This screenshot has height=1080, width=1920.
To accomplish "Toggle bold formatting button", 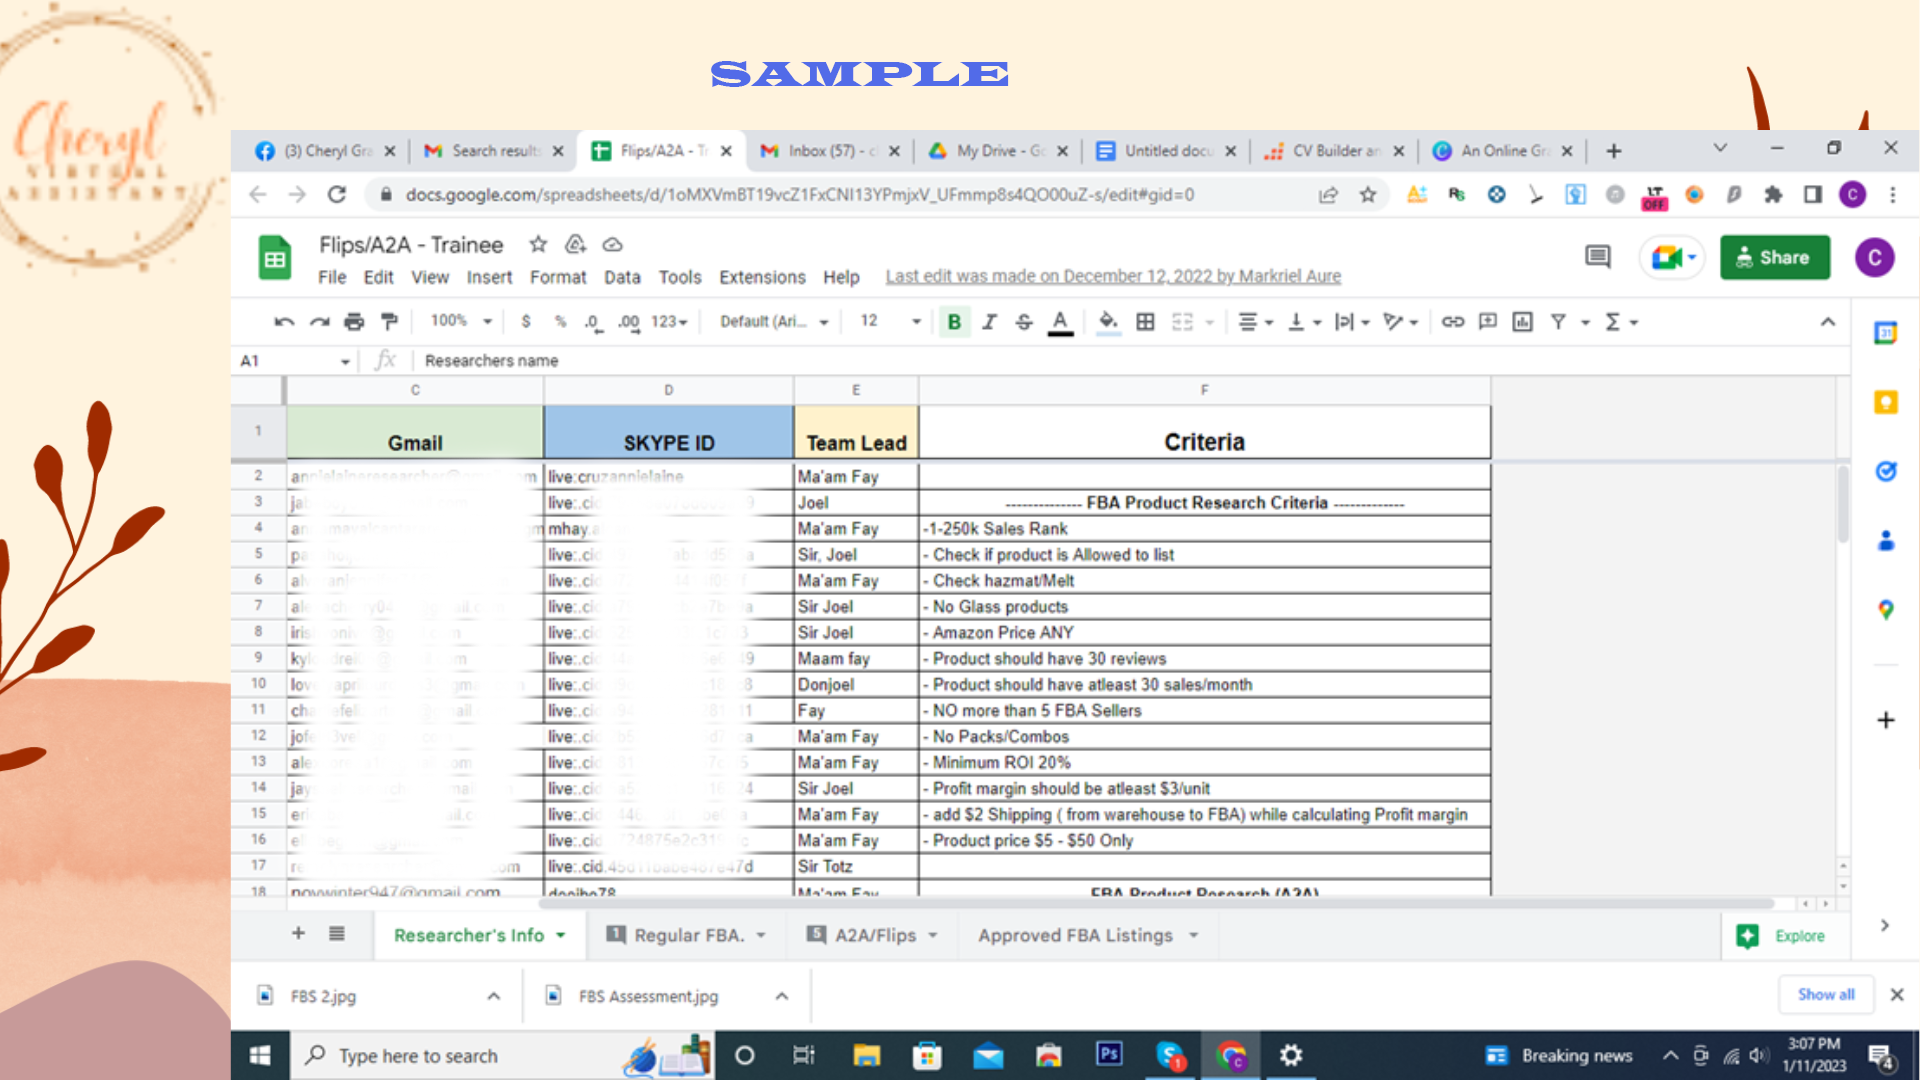I will pyautogui.click(x=954, y=321).
